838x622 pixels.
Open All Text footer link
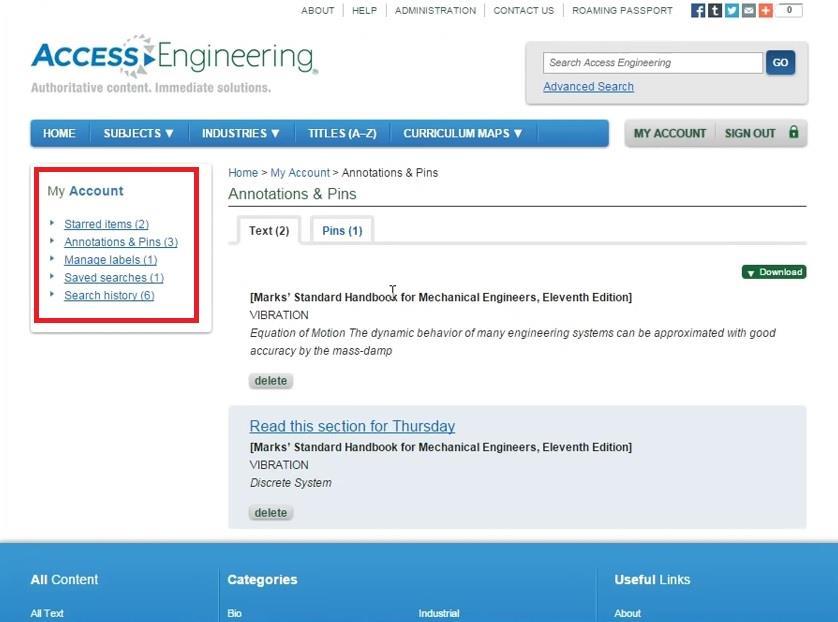pyautogui.click(x=47, y=613)
